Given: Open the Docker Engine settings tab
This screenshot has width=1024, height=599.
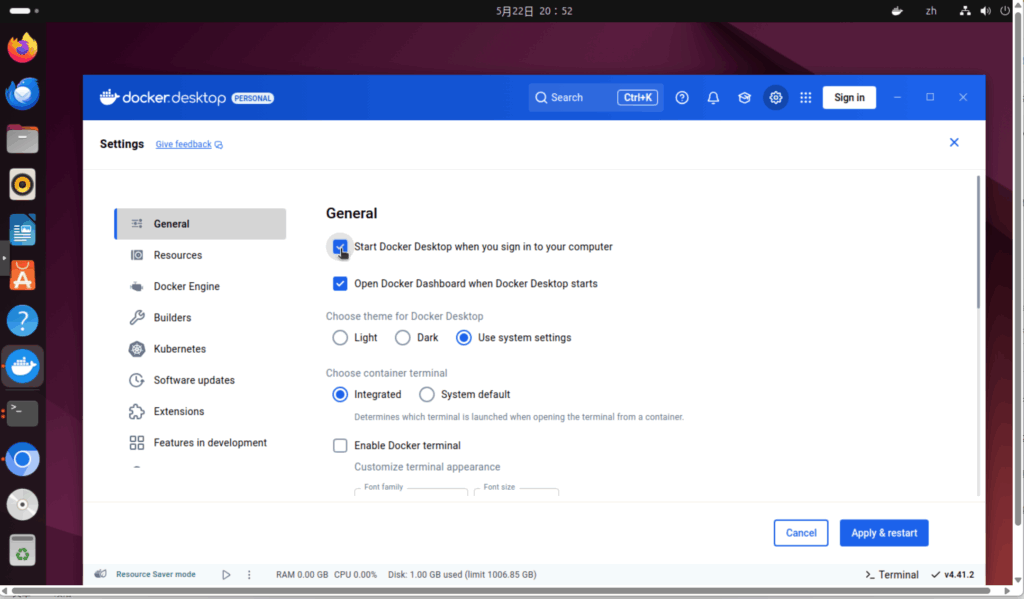Looking at the screenshot, I should (200, 286).
